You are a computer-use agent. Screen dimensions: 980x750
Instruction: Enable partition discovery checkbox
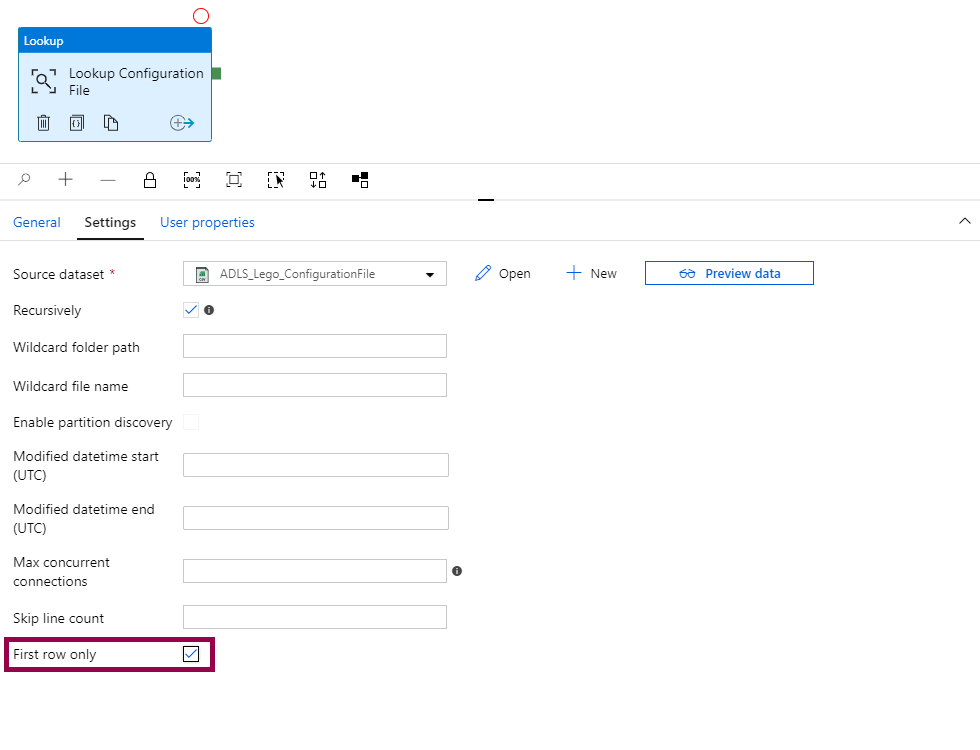191,422
